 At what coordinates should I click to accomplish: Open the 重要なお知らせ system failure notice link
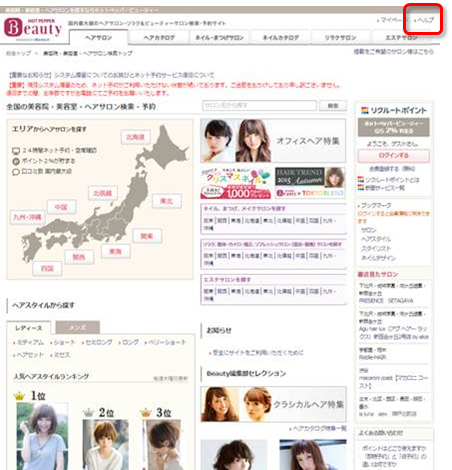pyautogui.click(x=110, y=75)
